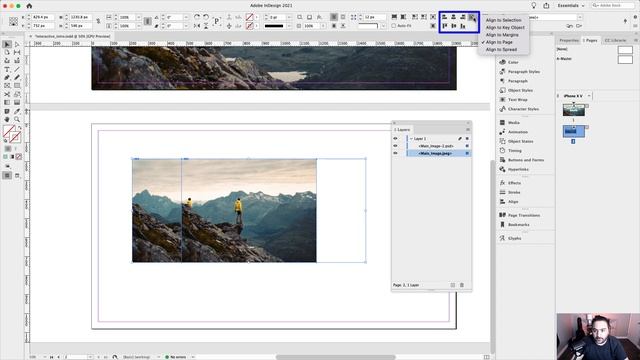Open scale X percentage dropdown

139,17
